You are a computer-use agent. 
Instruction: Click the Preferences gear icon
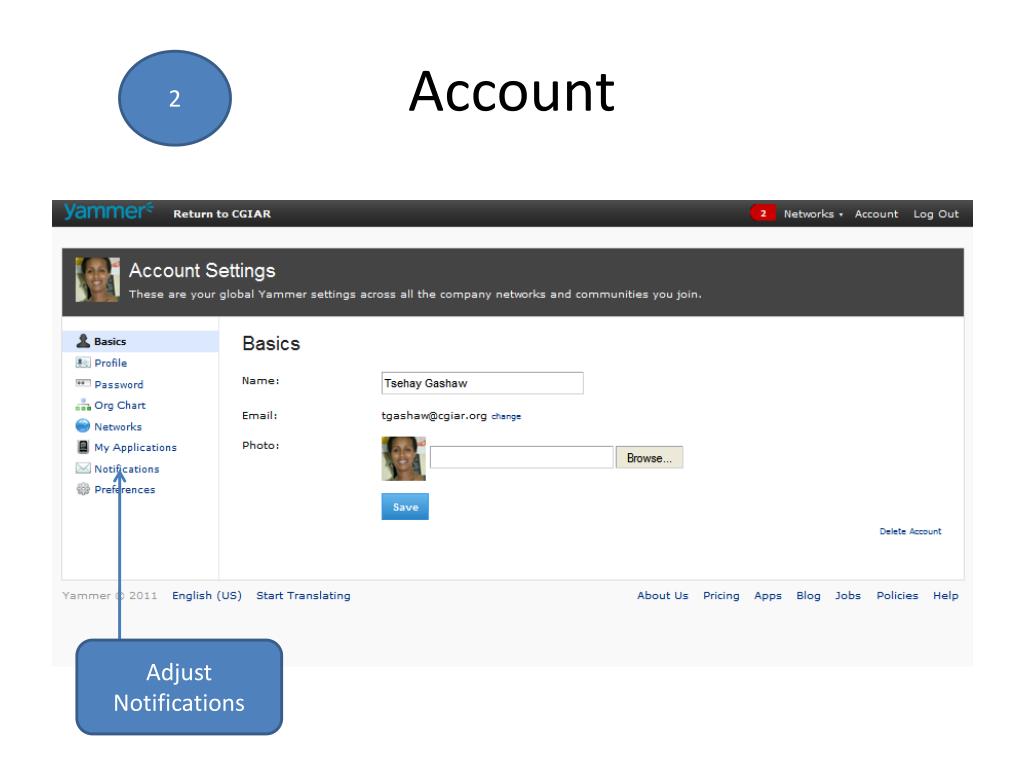[83, 489]
